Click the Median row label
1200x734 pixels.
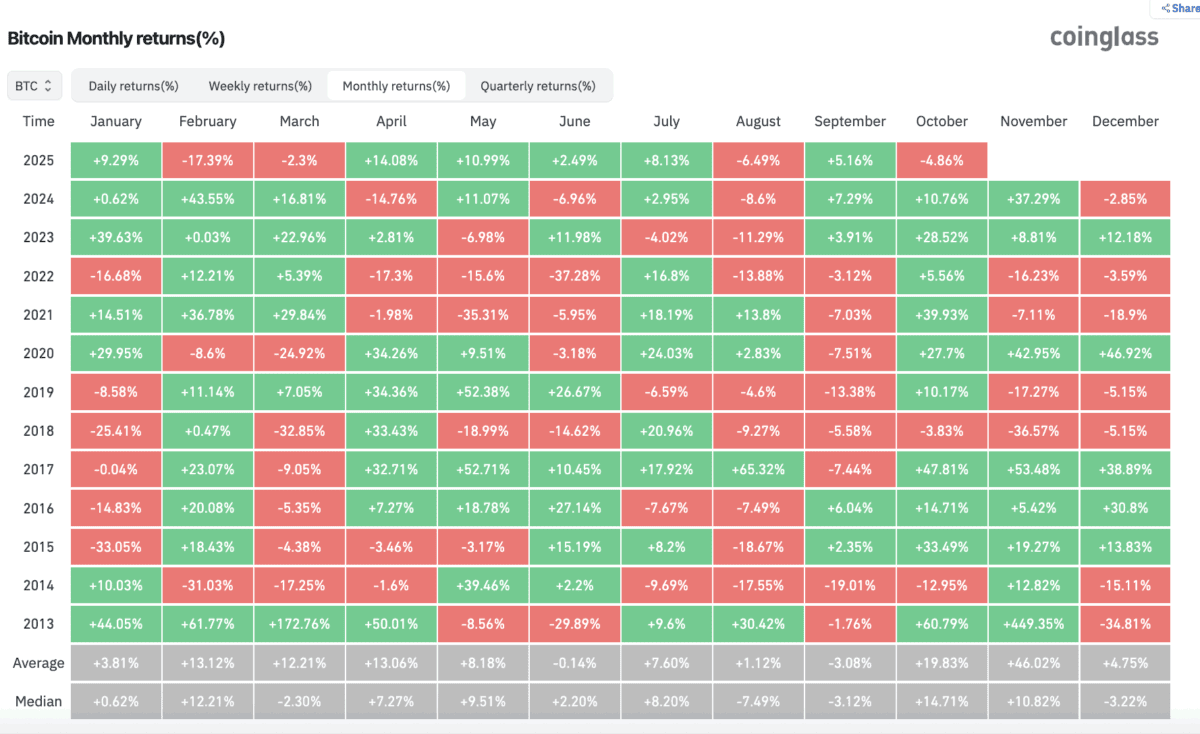(39, 701)
